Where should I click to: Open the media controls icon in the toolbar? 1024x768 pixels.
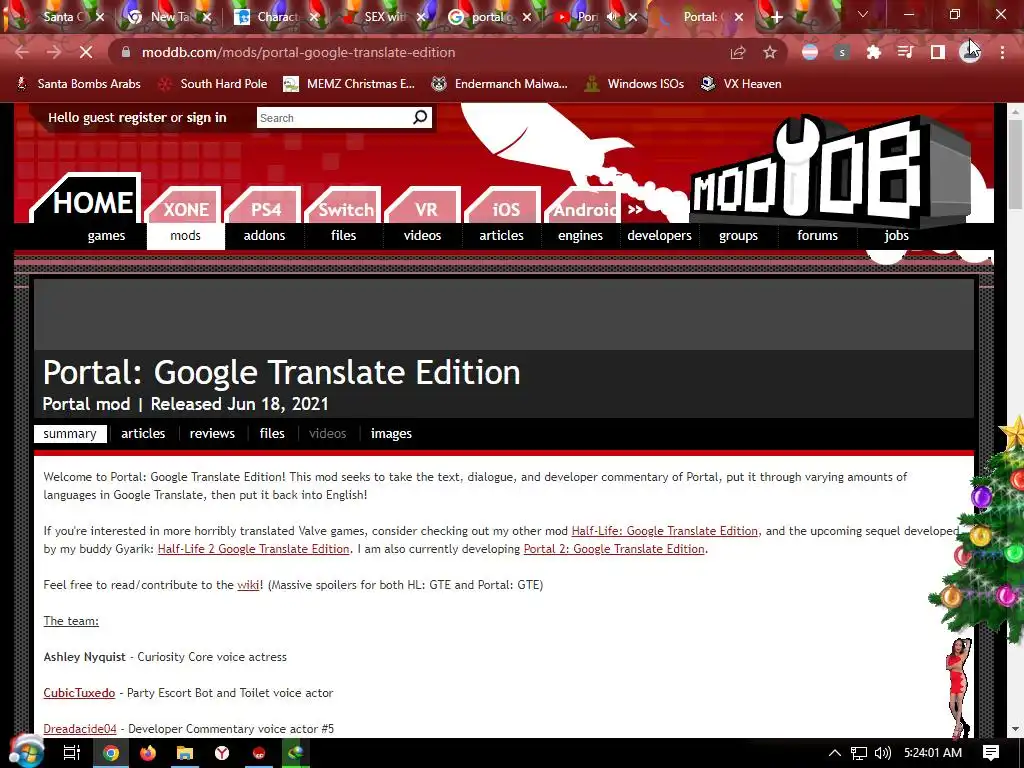point(905,52)
